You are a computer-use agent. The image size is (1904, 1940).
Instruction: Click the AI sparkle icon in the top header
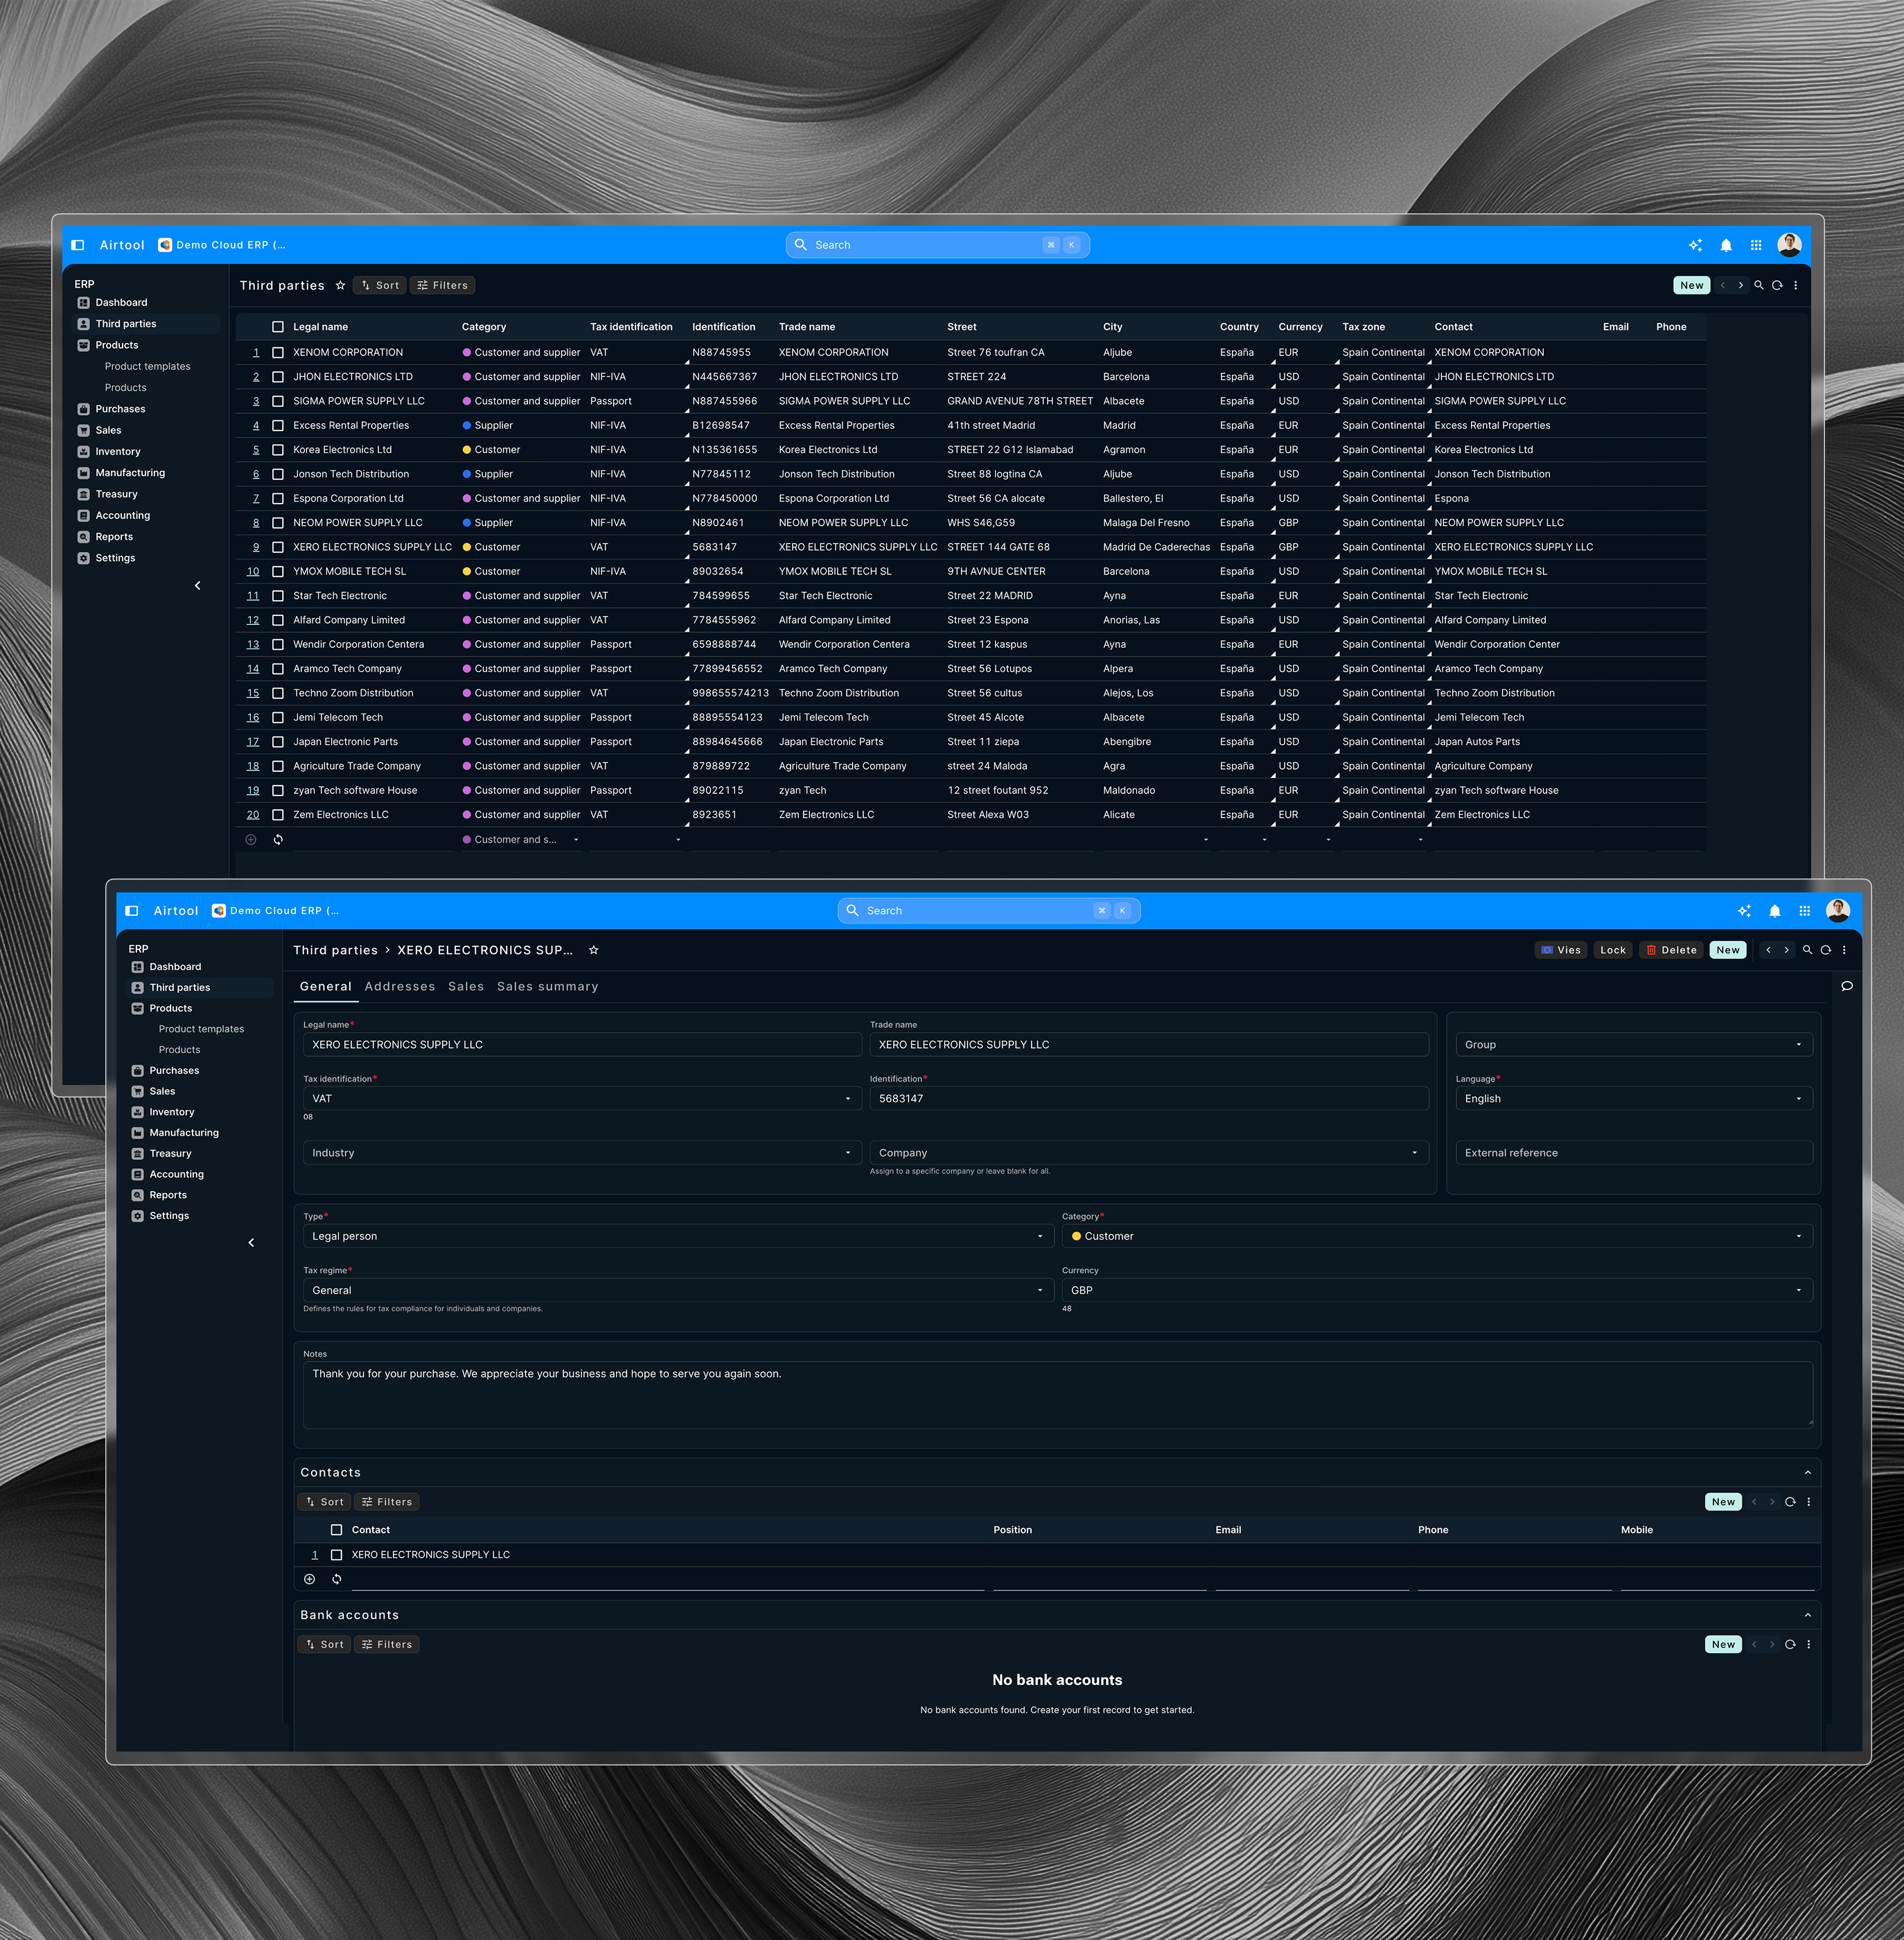pyautogui.click(x=1695, y=245)
